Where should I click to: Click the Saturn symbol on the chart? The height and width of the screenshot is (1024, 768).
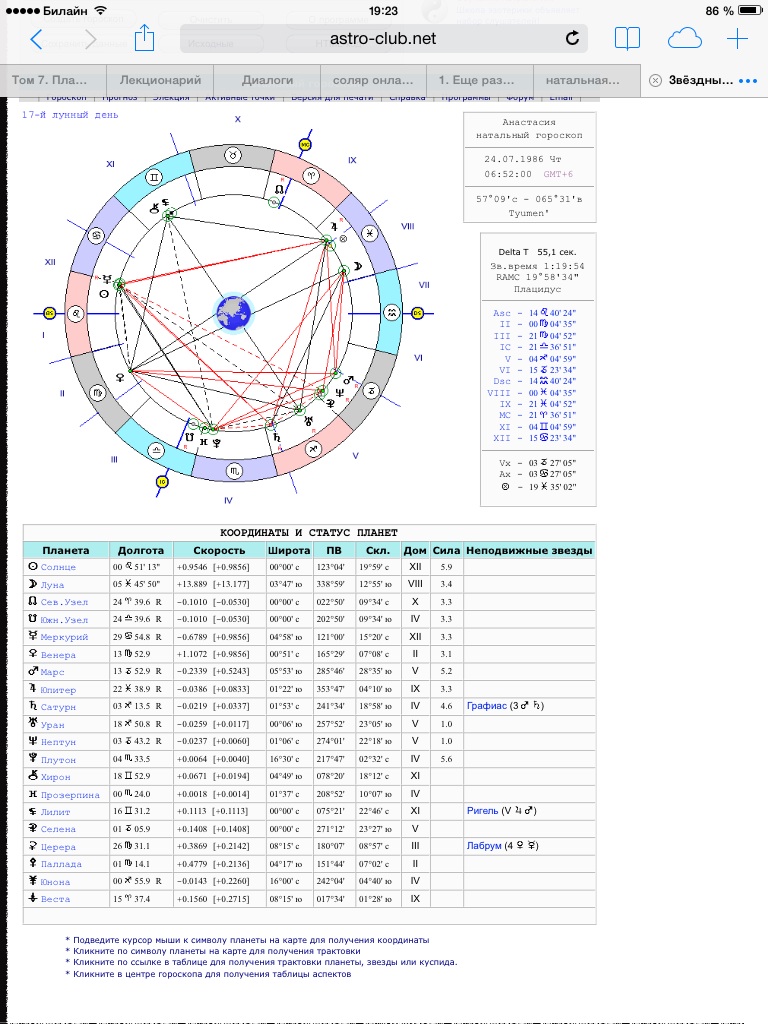(x=274, y=436)
